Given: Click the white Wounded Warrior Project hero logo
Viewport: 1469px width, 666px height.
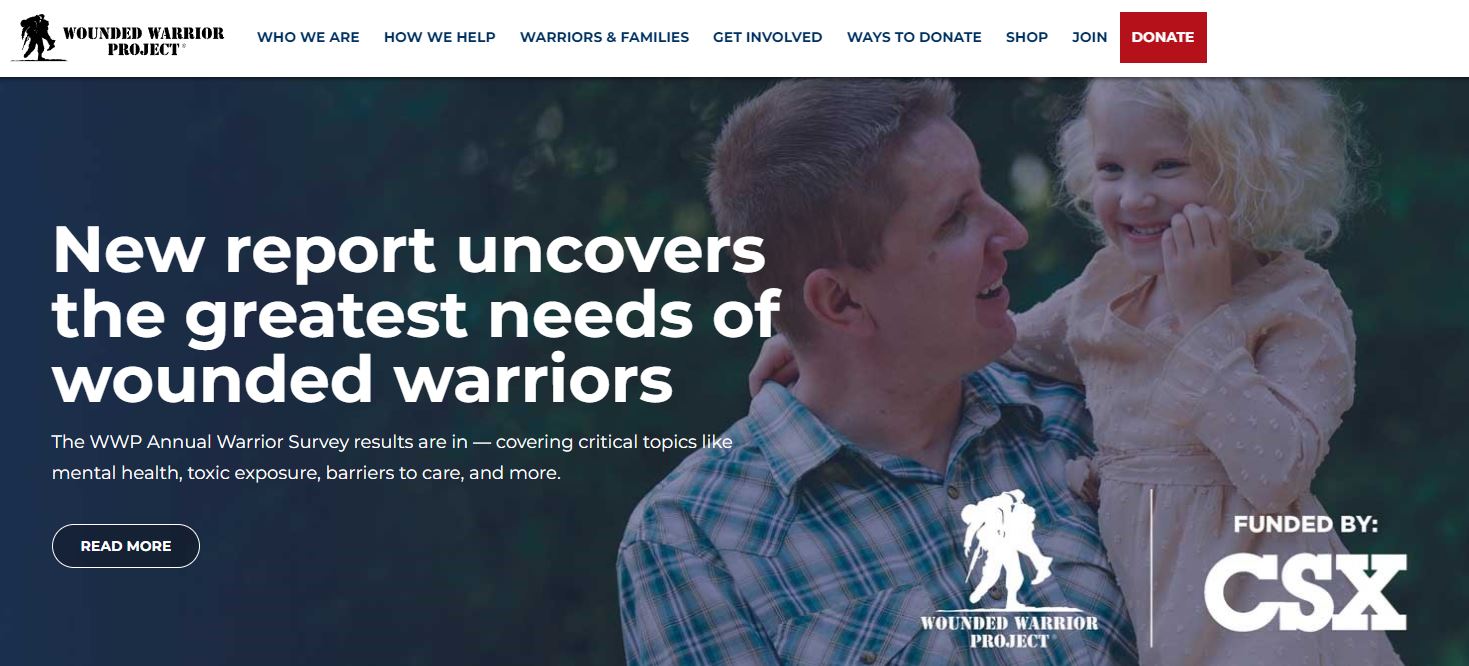Looking at the screenshot, I should tap(1009, 569).
